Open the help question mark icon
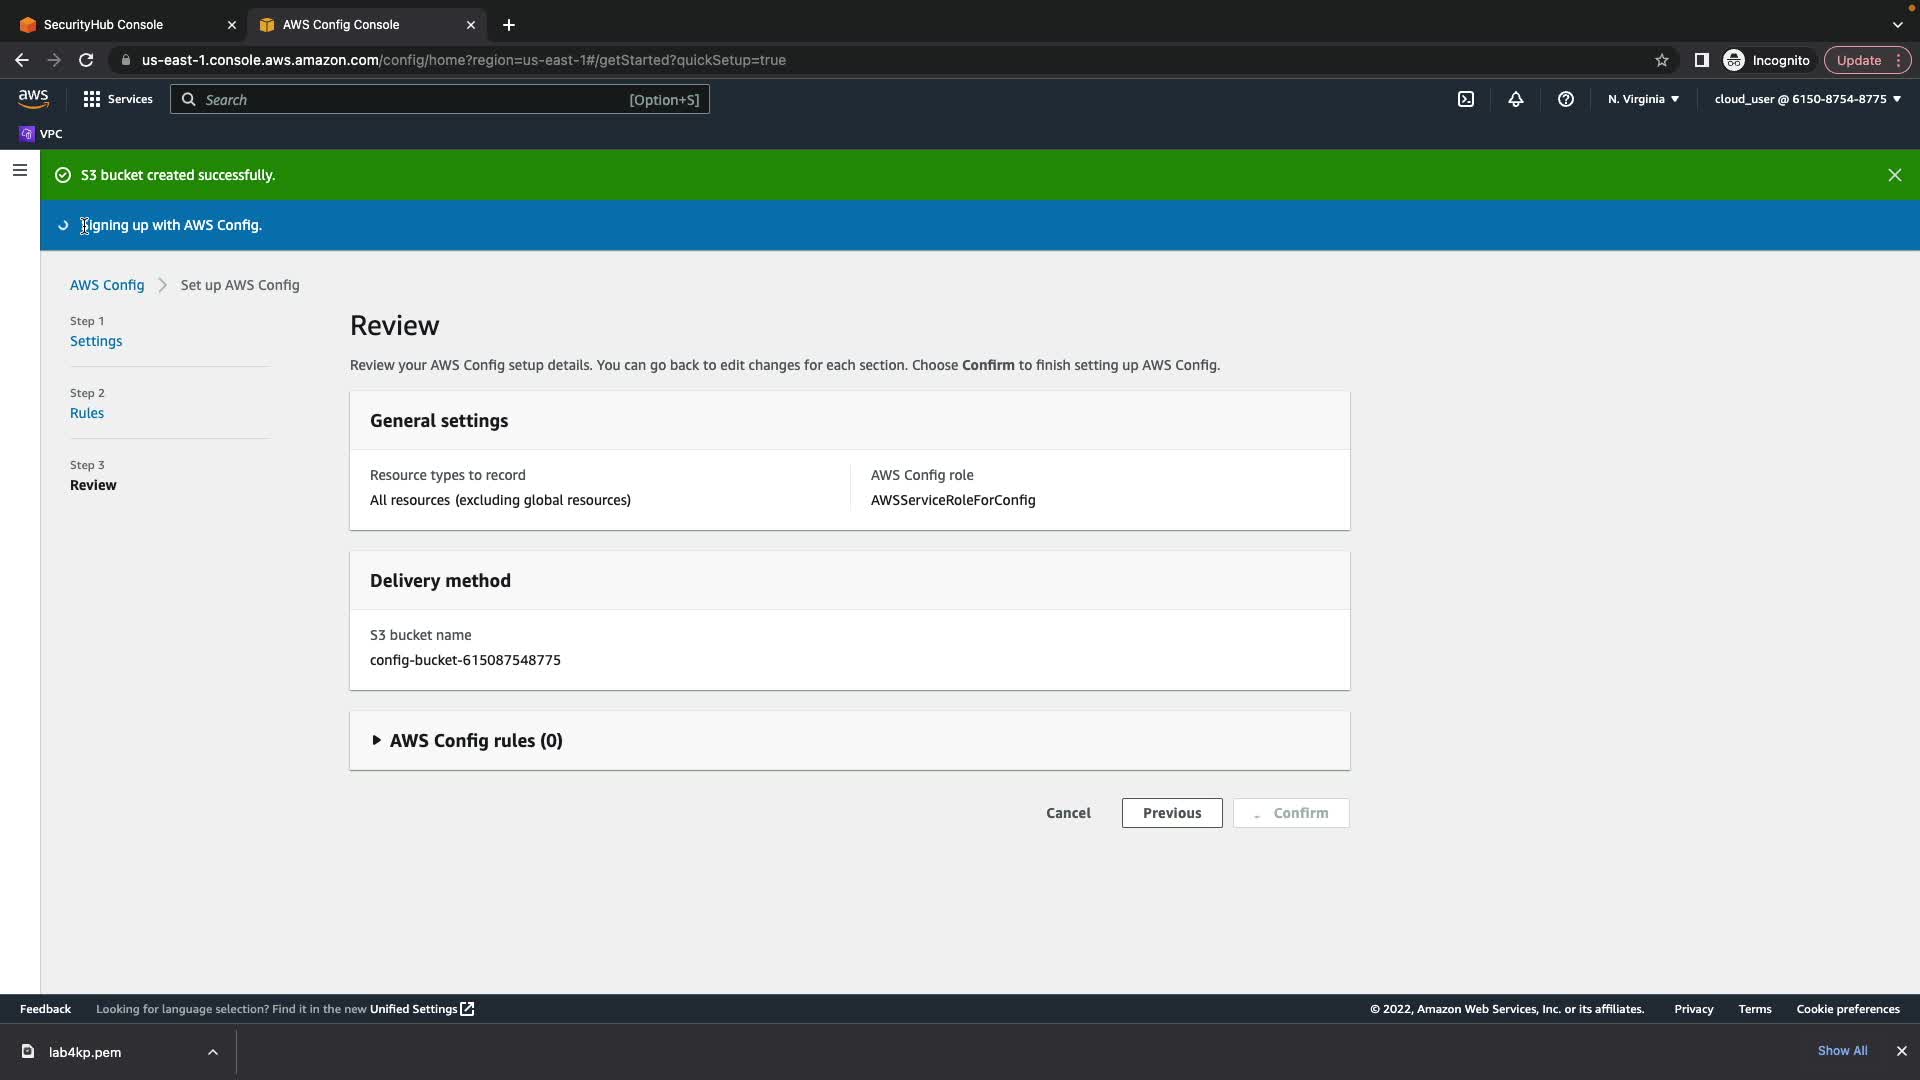 click(1565, 99)
